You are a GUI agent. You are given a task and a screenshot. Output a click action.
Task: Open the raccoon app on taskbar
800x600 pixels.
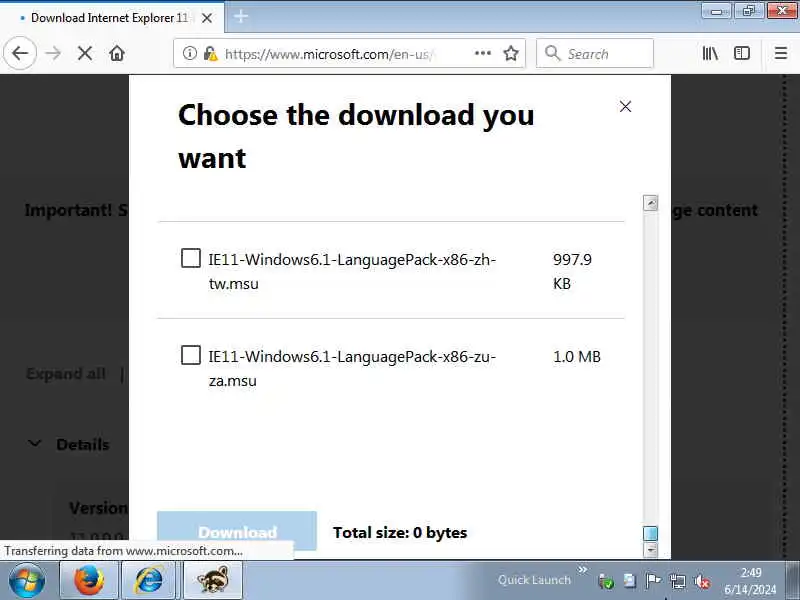(x=212, y=581)
